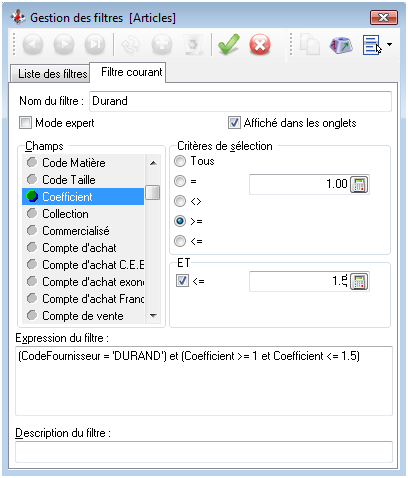
Task: Select the Tous radio option
Action: 180,161
